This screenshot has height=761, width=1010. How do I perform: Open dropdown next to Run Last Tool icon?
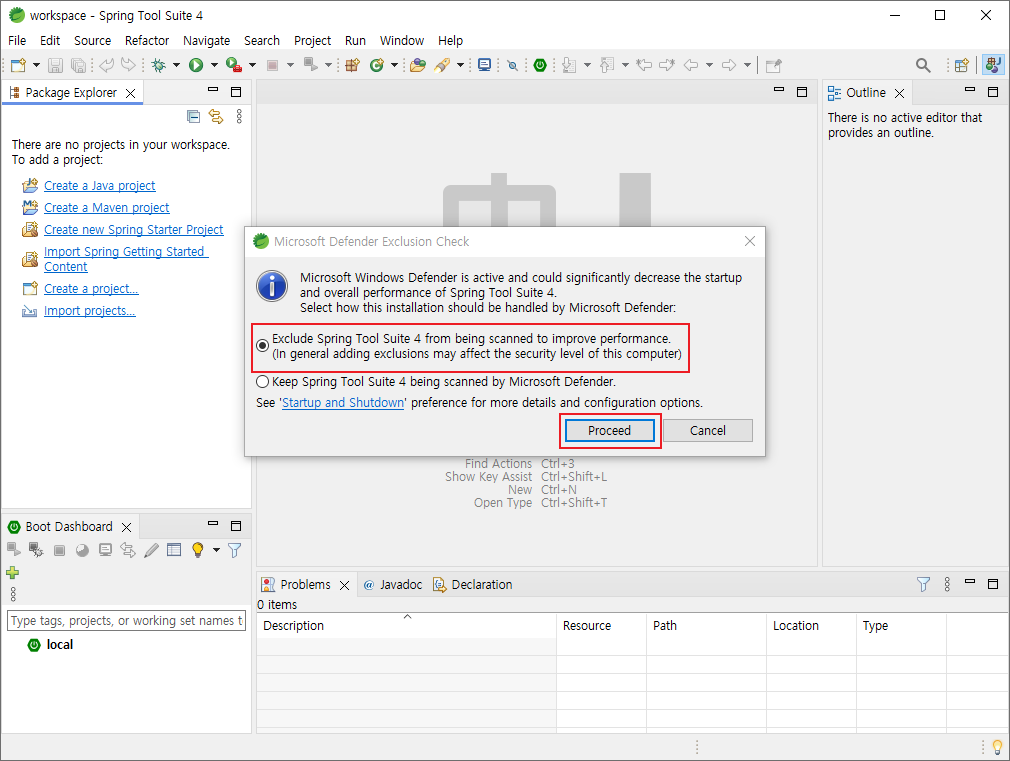[252, 65]
